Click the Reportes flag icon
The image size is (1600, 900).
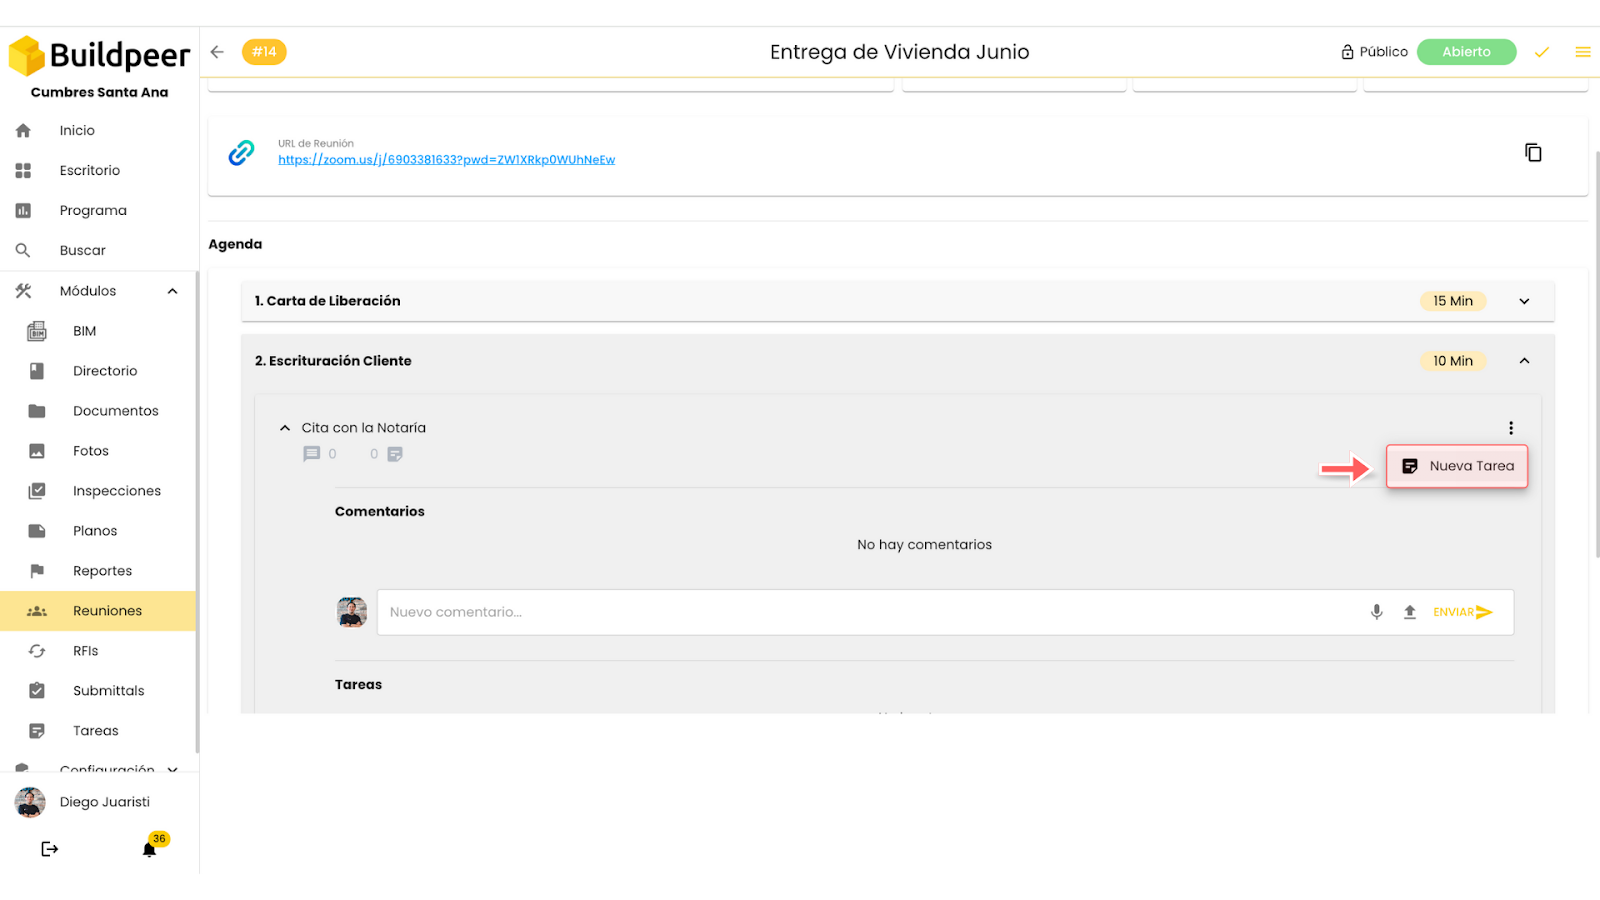37,571
